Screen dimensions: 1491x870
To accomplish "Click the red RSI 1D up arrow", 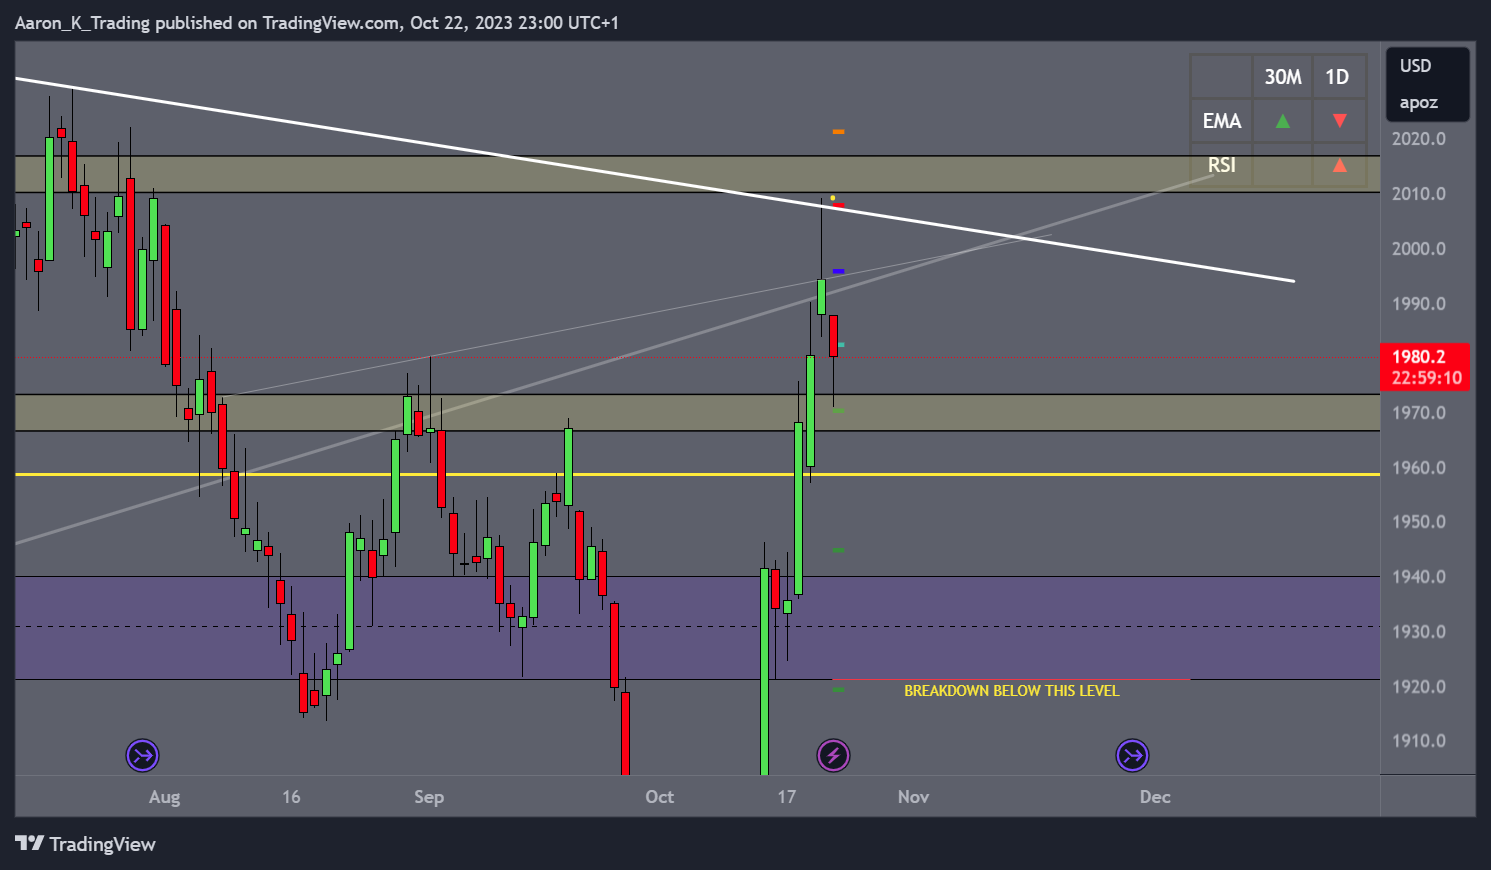I will [1339, 165].
